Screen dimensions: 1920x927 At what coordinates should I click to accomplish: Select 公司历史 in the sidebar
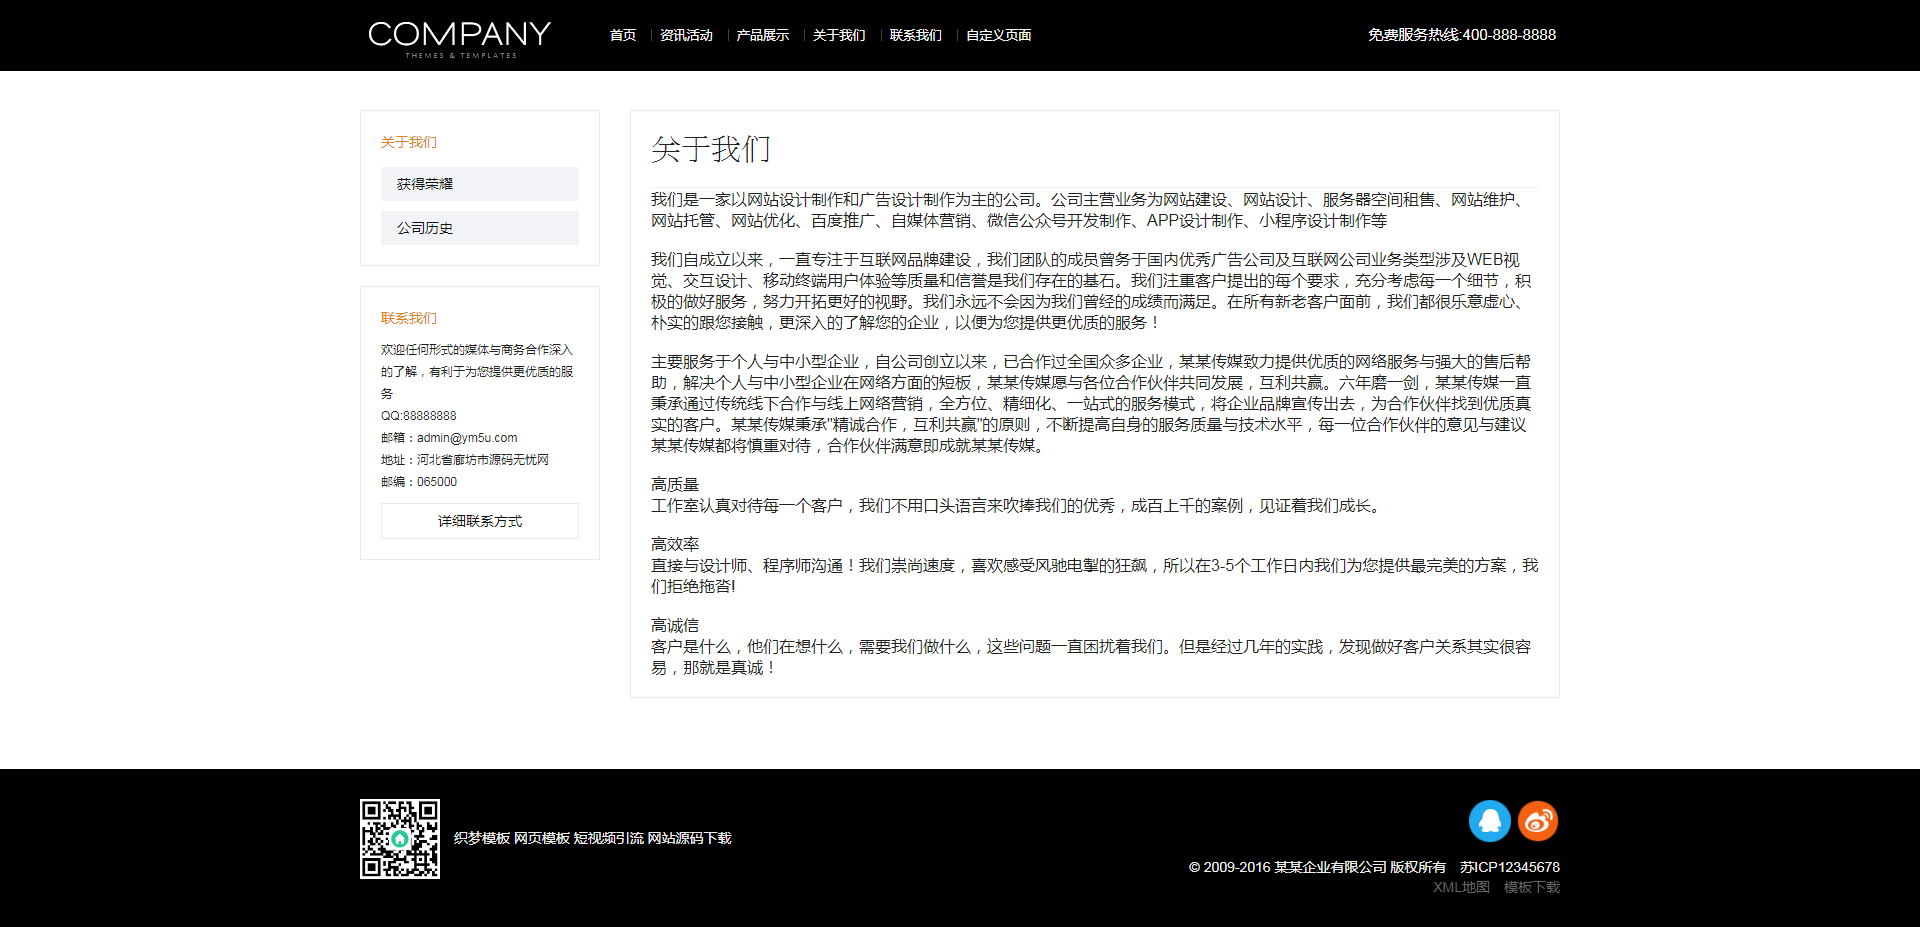click(479, 228)
